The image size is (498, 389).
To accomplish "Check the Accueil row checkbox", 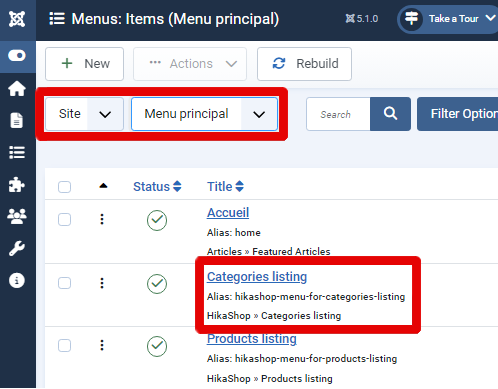I will coord(64,220).
